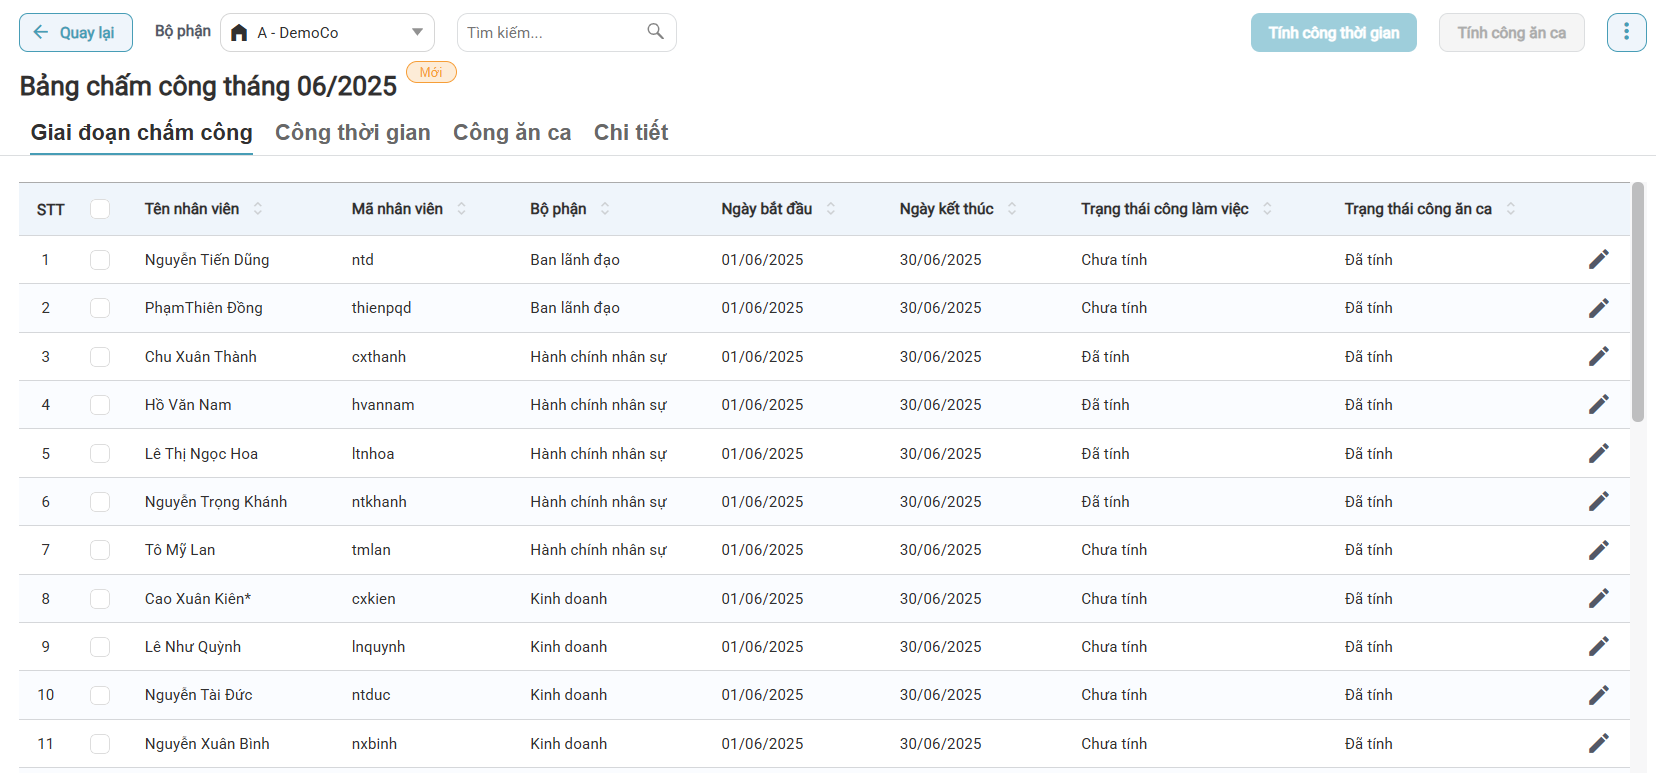Select the checkbox for Cao Xuân Kiên*

coord(100,599)
